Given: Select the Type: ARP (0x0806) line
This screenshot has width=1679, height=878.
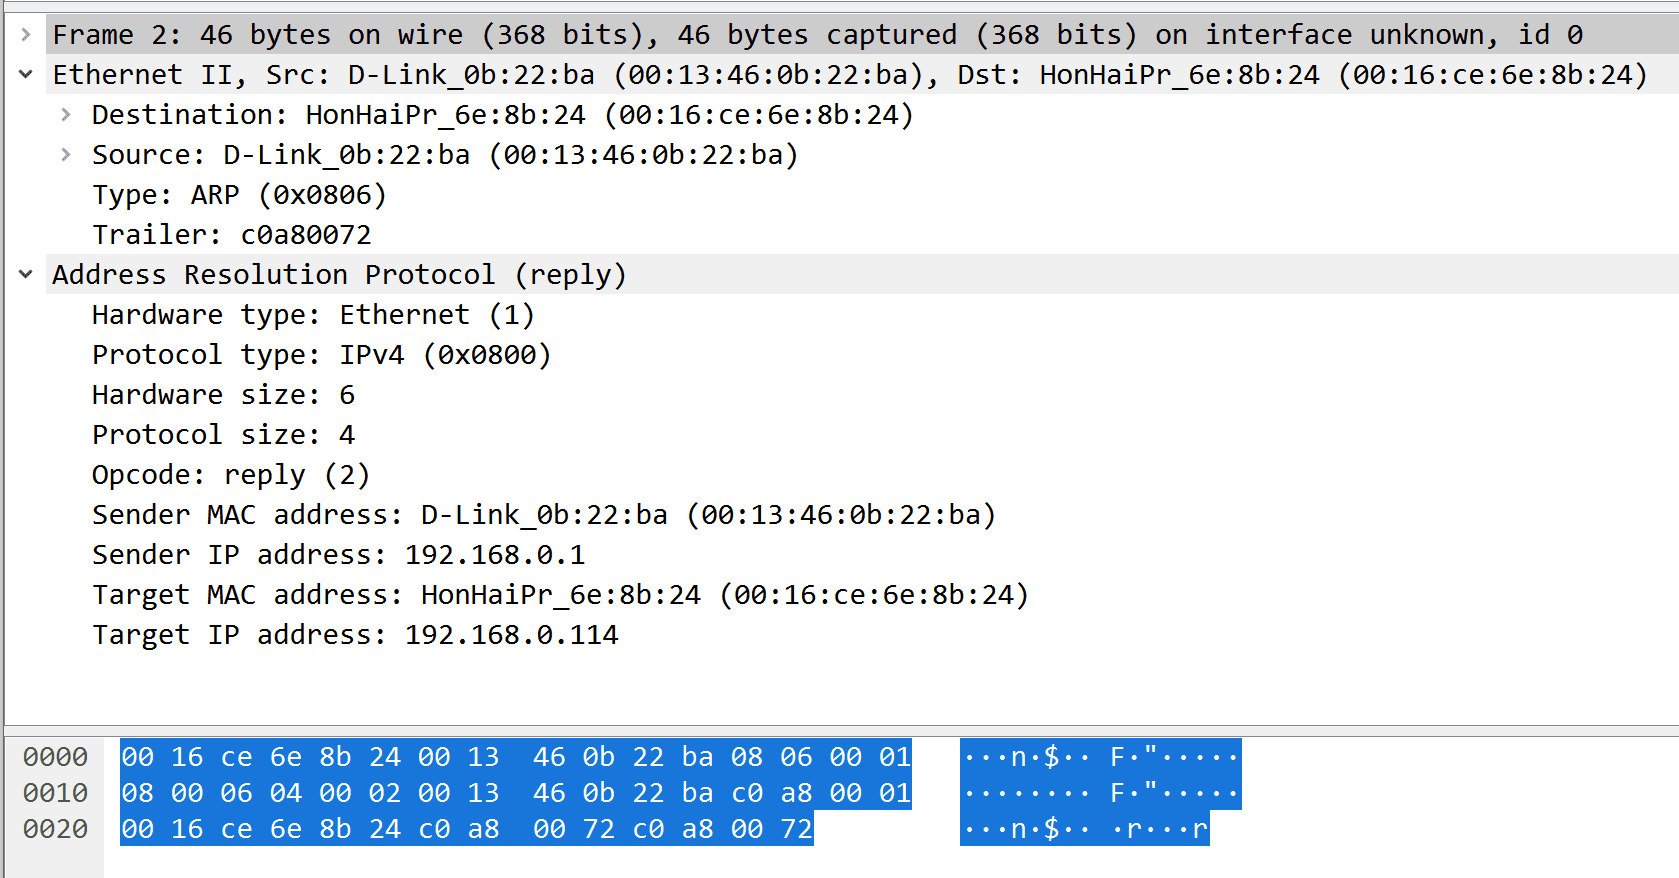Looking at the screenshot, I should (239, 195).
